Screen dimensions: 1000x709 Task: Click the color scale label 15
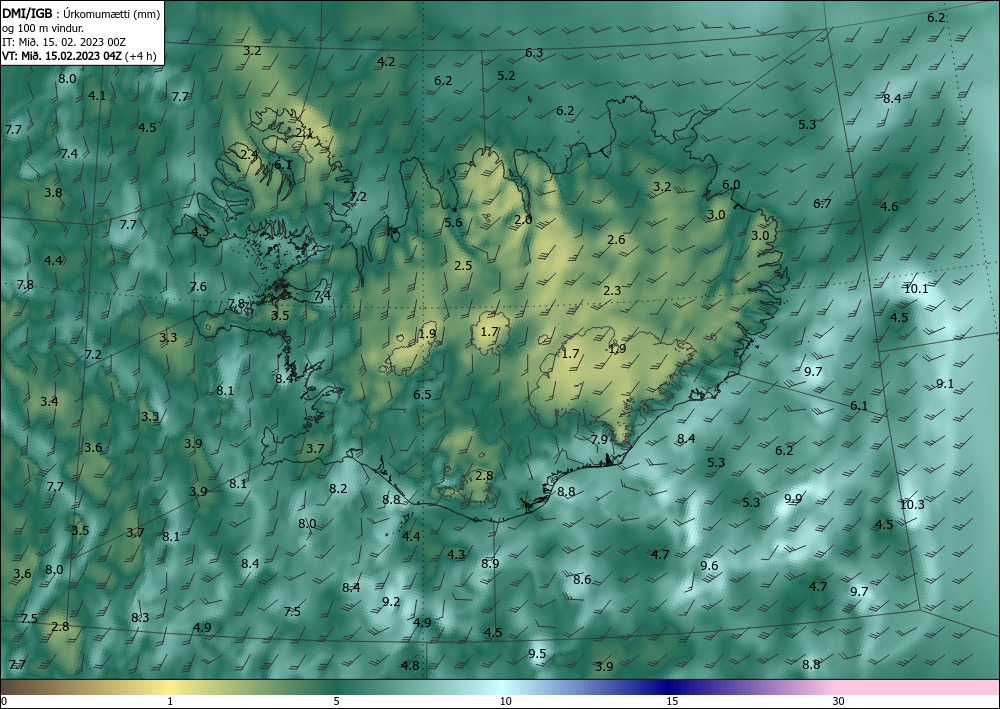672,701
